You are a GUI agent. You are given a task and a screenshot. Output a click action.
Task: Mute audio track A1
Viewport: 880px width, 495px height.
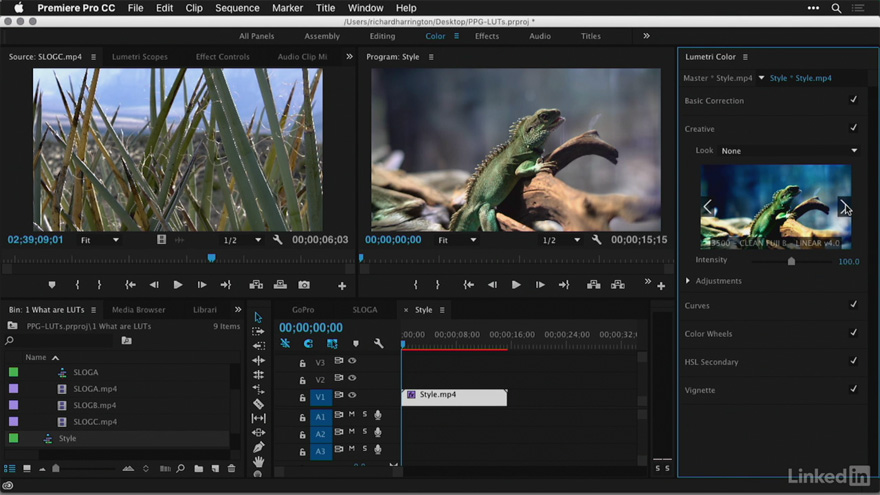pyautogui.click(x=352, y=415)
